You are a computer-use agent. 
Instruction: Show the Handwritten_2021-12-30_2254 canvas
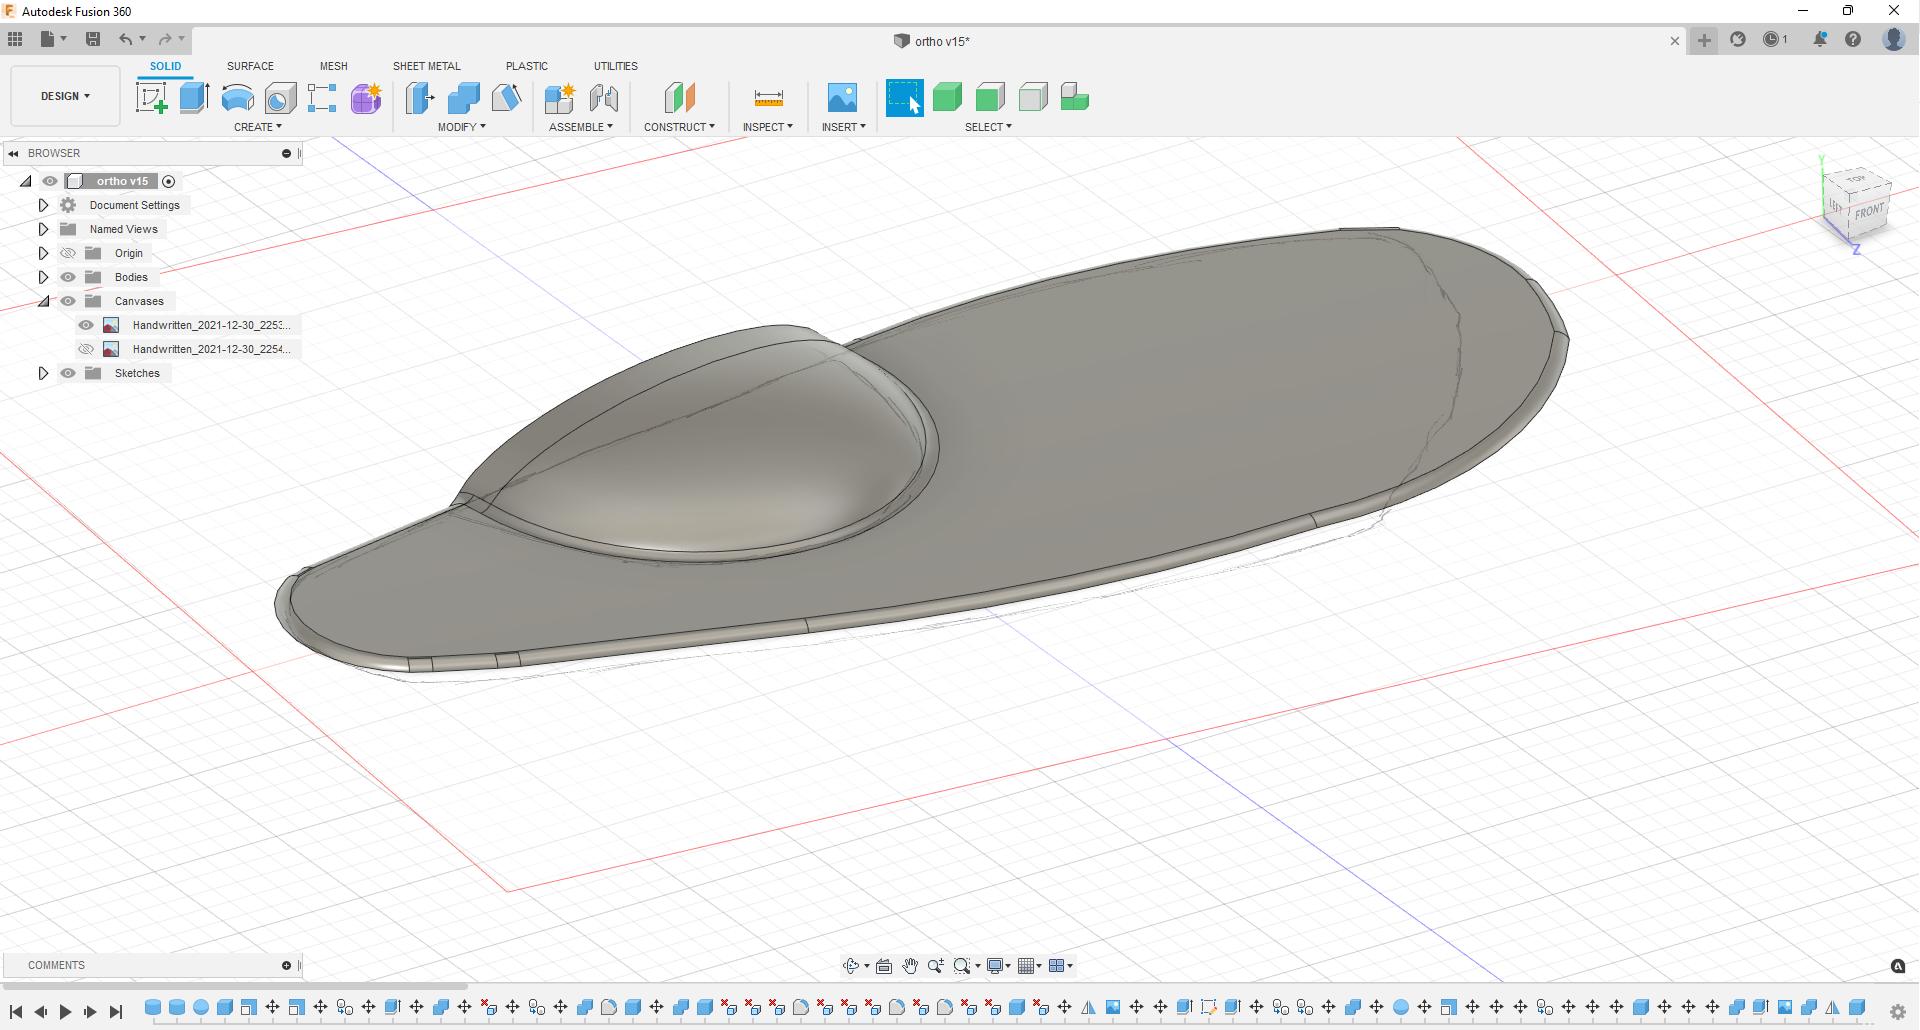[86, 349]
